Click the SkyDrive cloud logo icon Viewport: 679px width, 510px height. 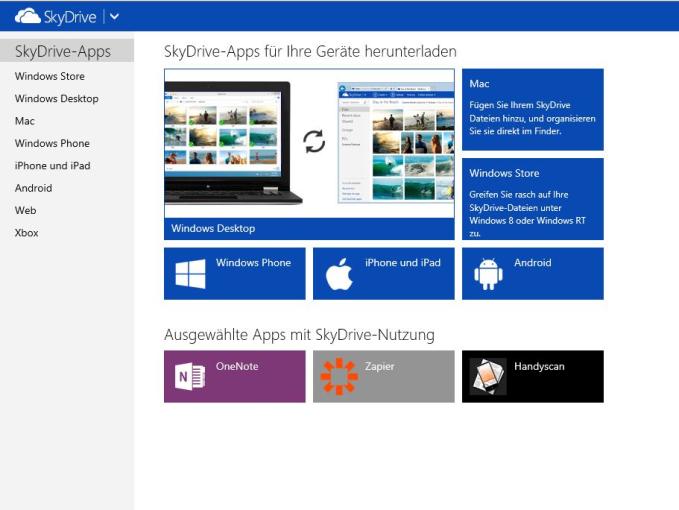[x=28, y=16]
